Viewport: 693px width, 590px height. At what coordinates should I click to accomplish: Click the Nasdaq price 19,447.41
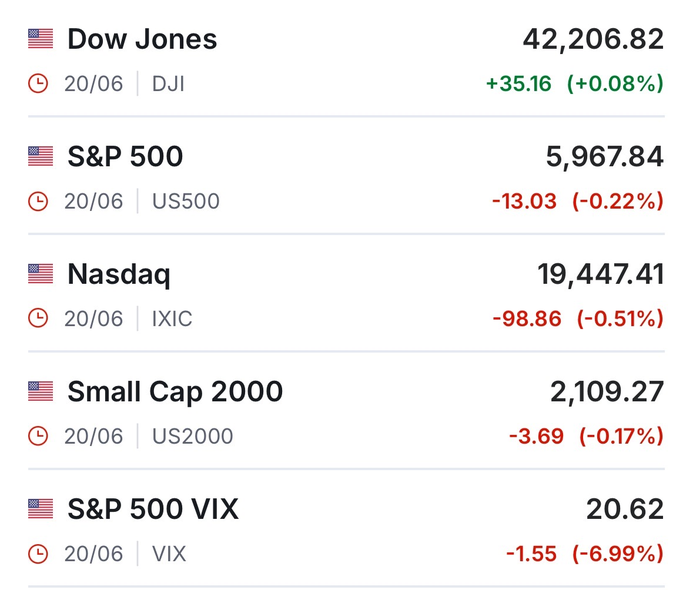601,274
